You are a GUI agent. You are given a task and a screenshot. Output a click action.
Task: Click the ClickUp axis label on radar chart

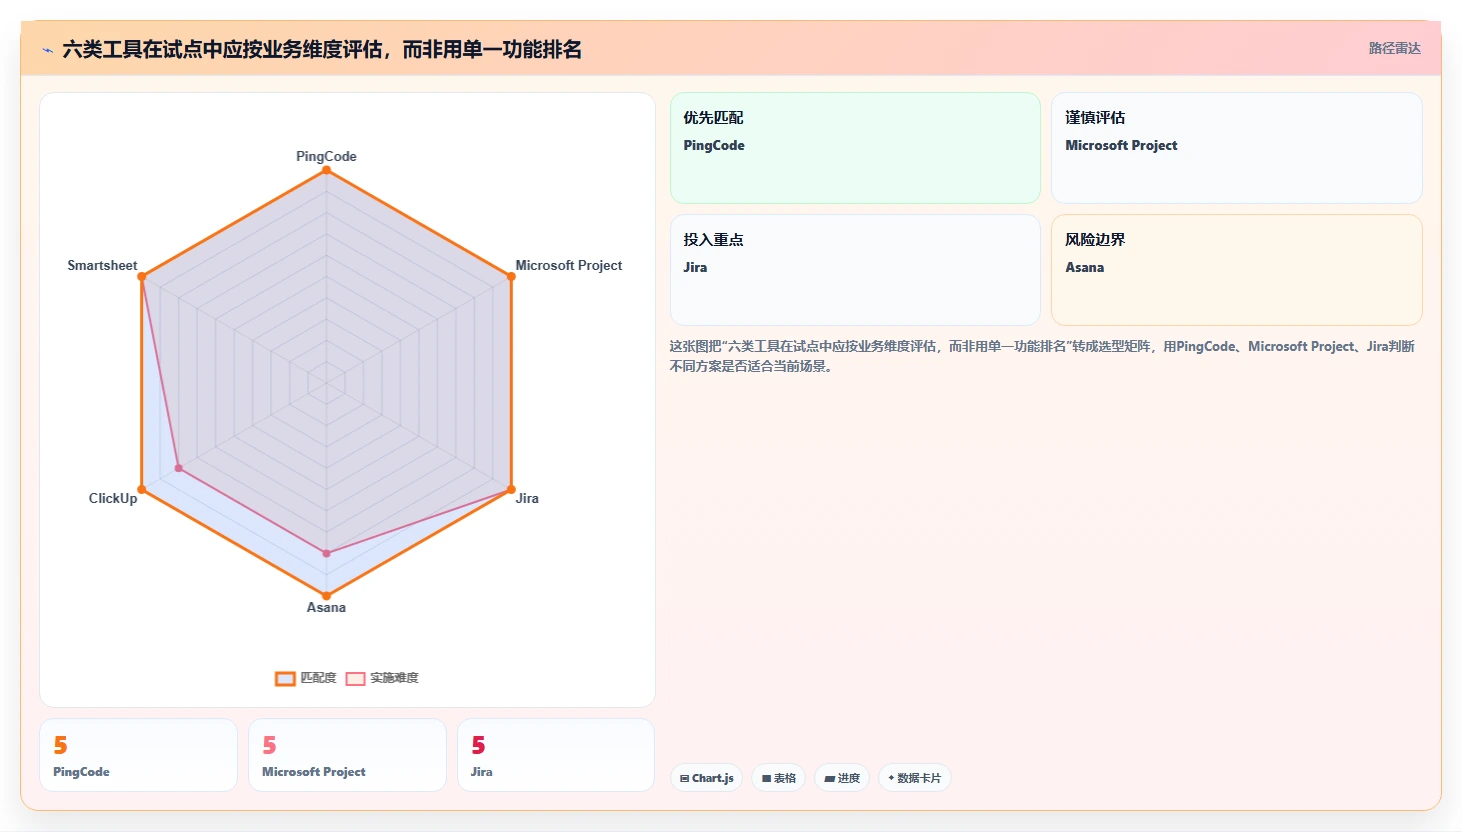click(113, 498)
